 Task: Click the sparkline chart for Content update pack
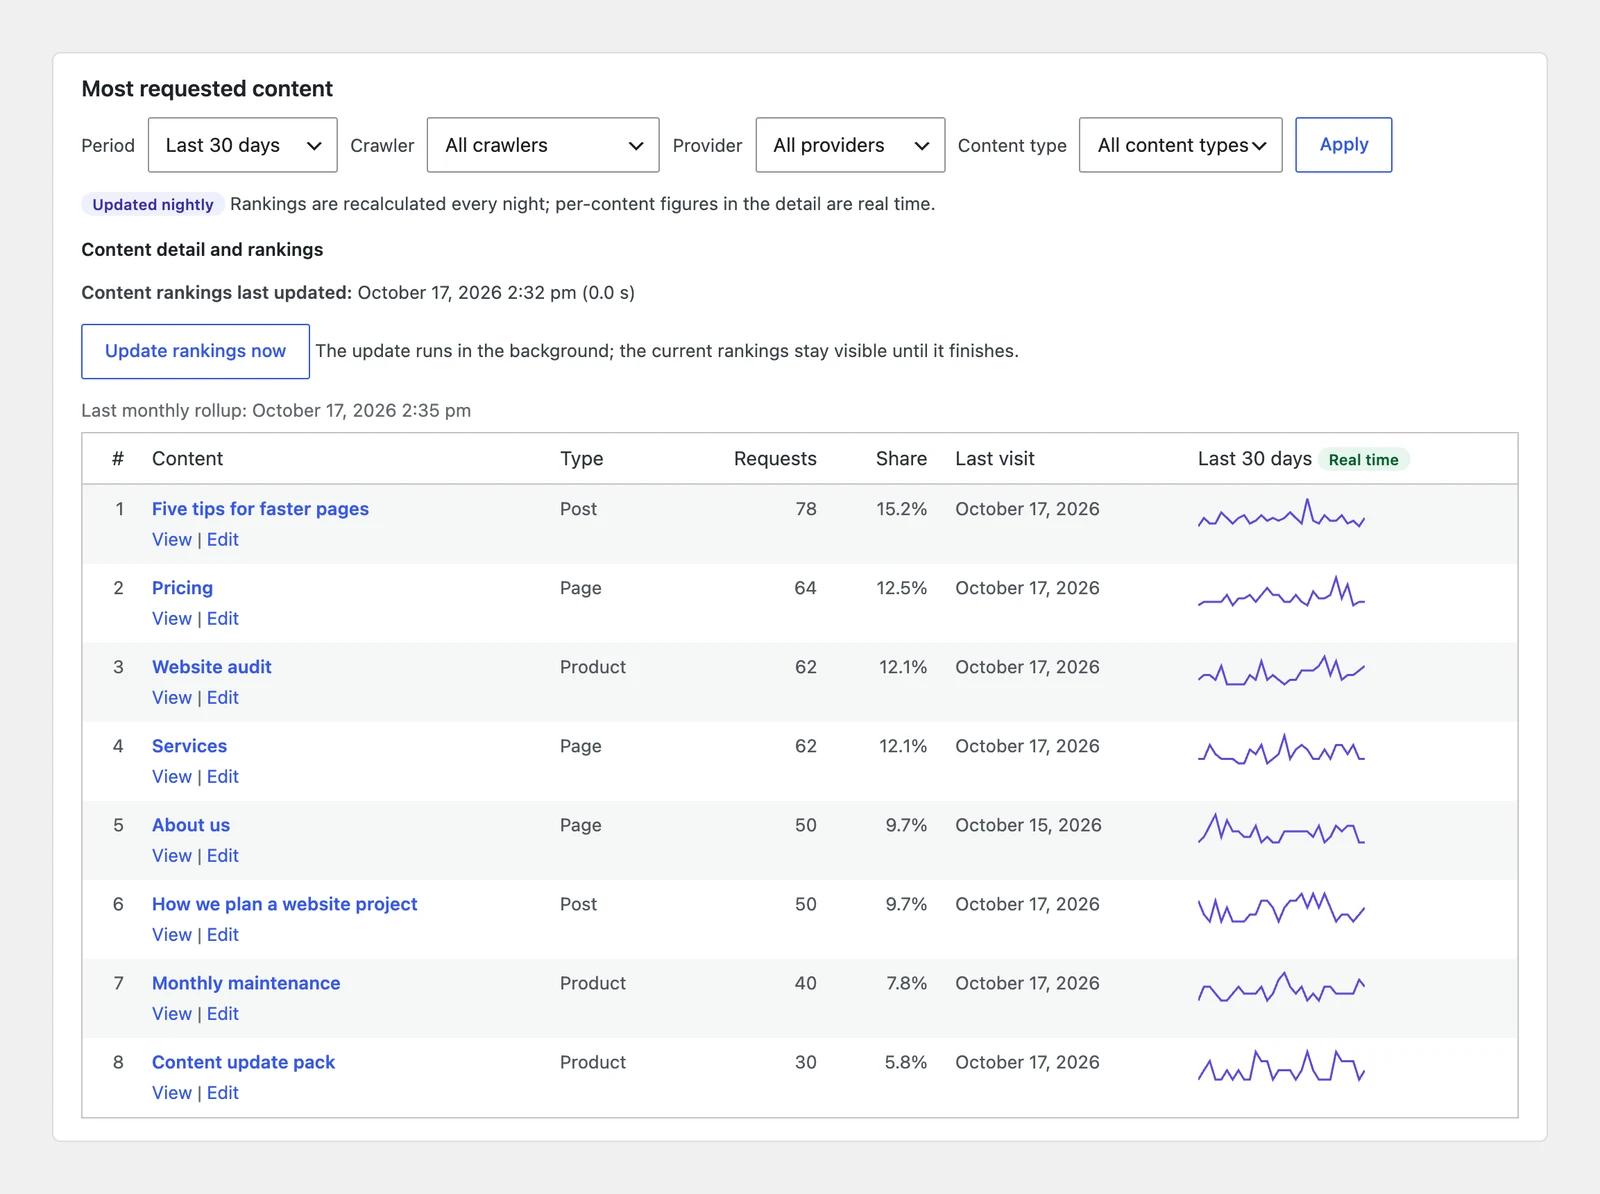(1281, 1066)
